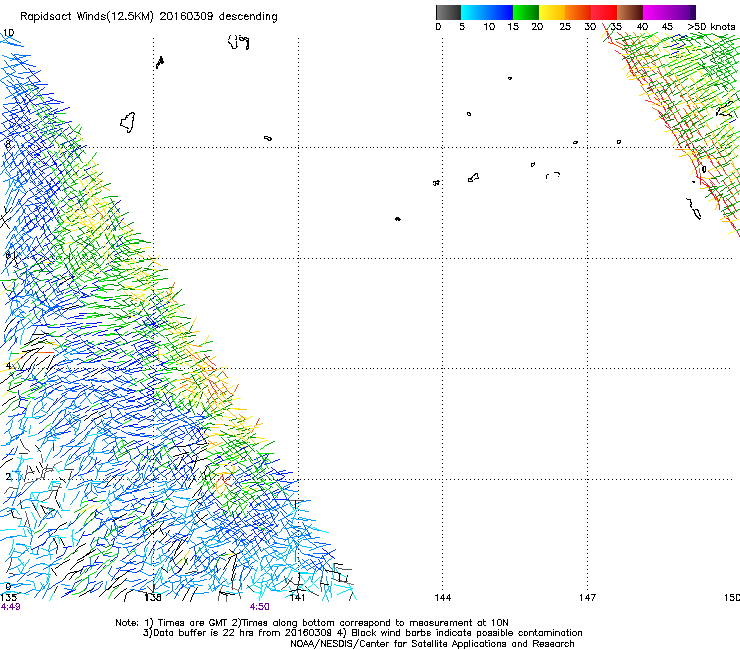Click the orange 25-30 knots legend color
Screen dimensions: 740x650
[x=578, y=12]
